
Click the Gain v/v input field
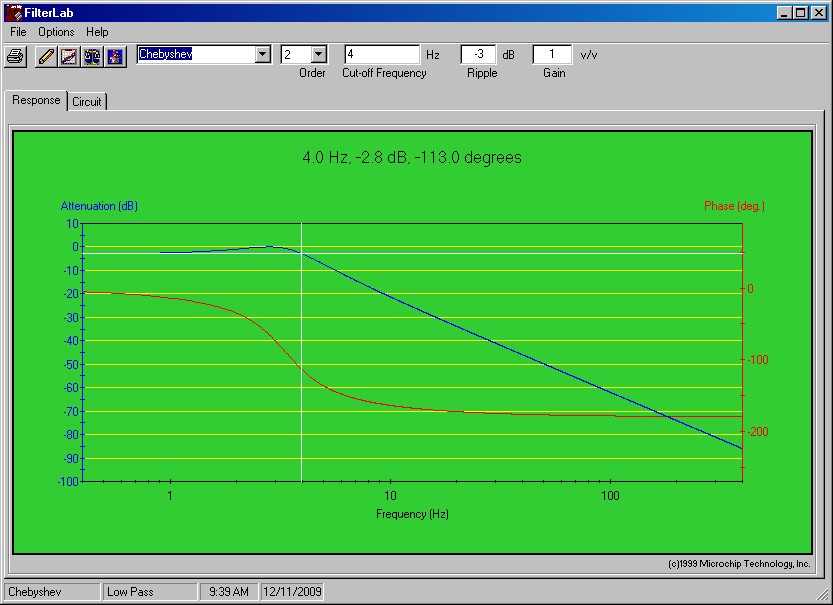pos(552,54)
